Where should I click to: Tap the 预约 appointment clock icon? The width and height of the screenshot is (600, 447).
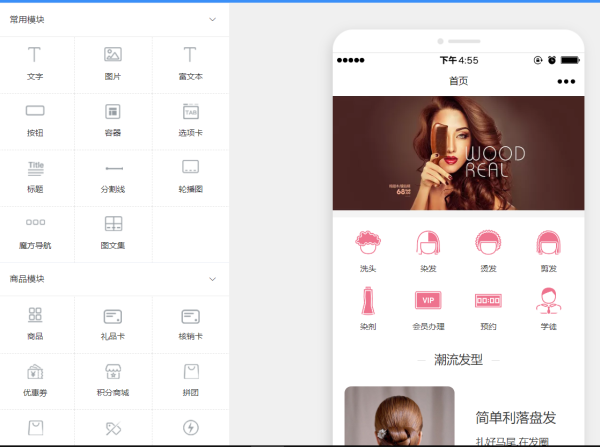point(488,300)
